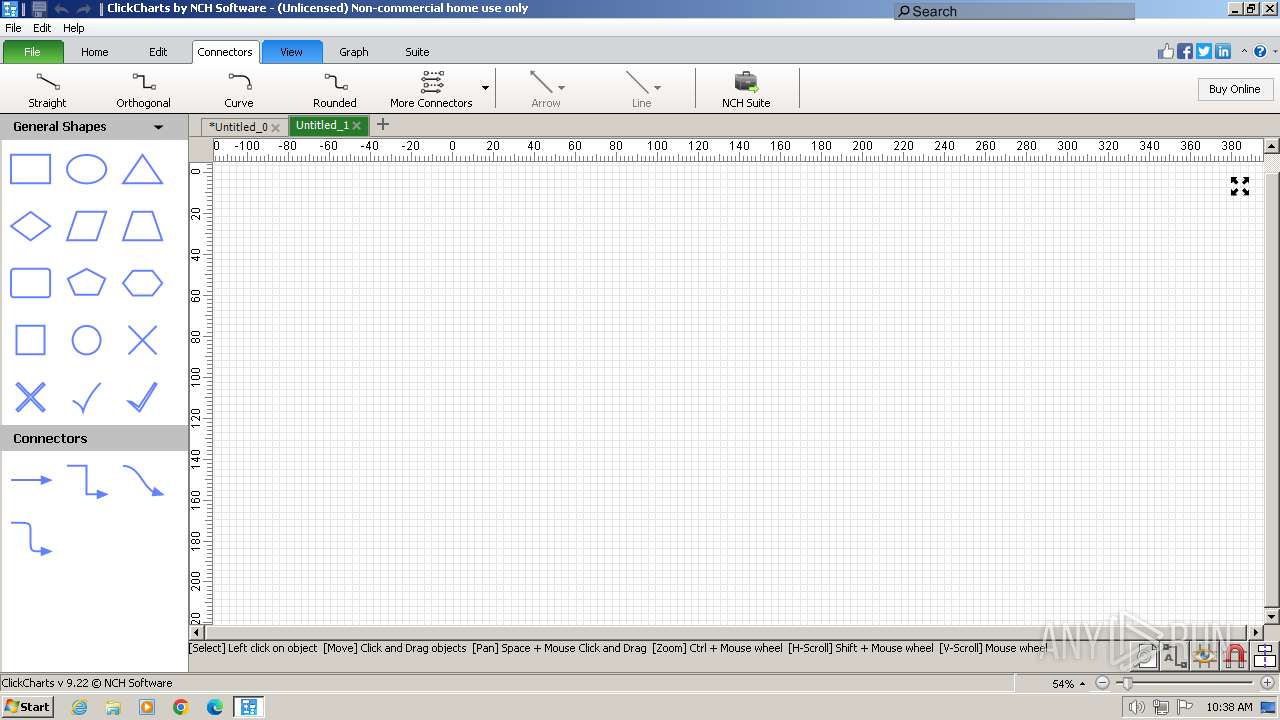Viewport: 1280px width, 720px height.
Task: Pick the hexagon shape
Action: click(x=142, y=283)
